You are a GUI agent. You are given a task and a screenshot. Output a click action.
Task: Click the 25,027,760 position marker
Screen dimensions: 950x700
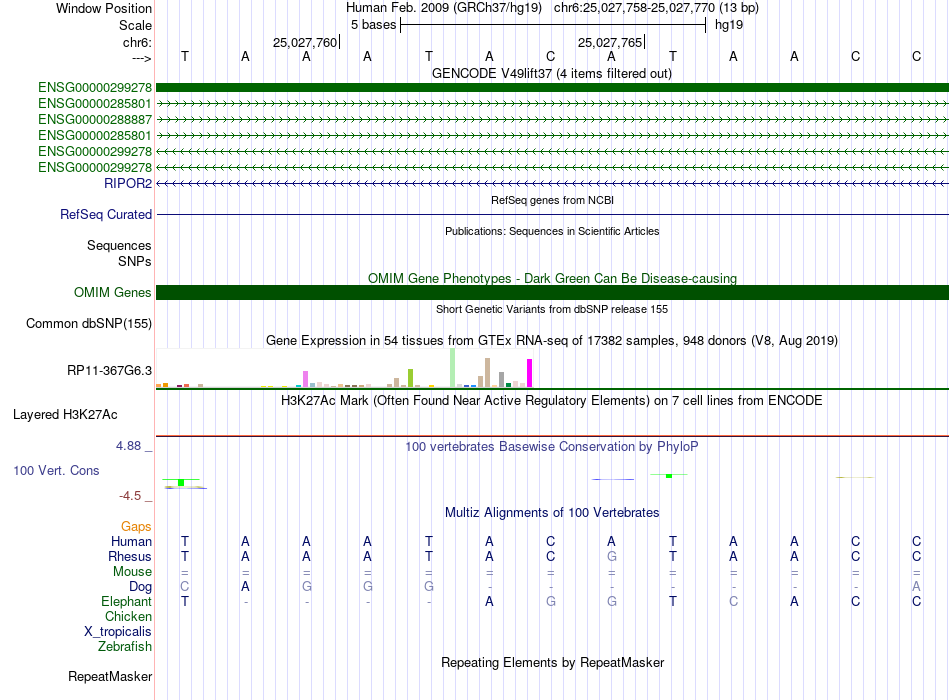pos(306,42)
